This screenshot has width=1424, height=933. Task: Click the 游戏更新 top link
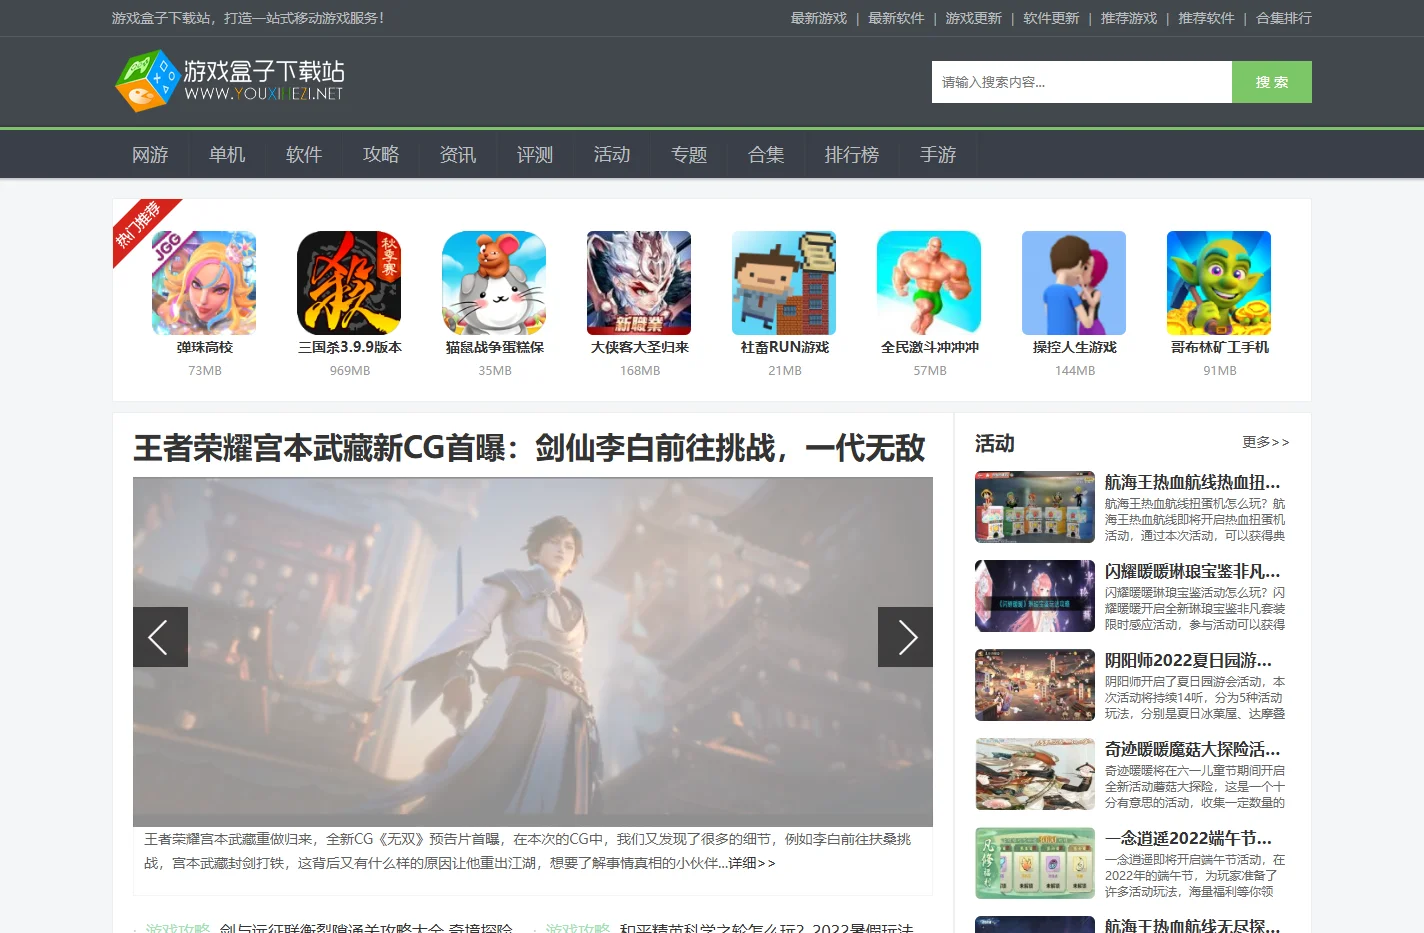click(974, 18)
